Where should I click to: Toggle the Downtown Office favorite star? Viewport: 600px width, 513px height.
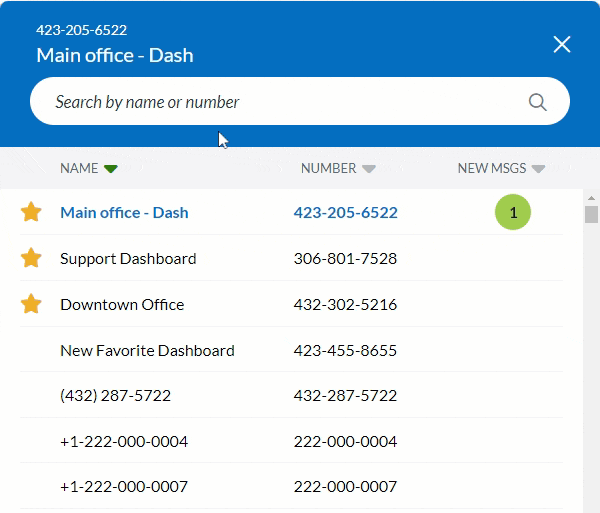click(31, 304)
